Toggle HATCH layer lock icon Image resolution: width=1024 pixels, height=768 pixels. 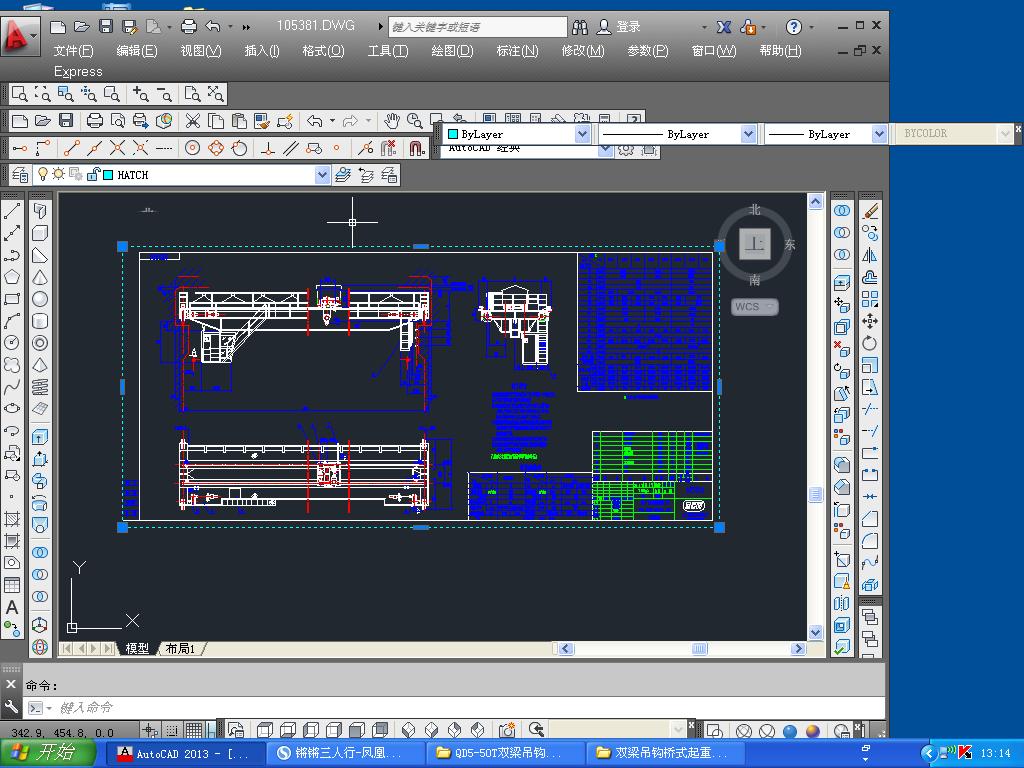tap(93, 175)
